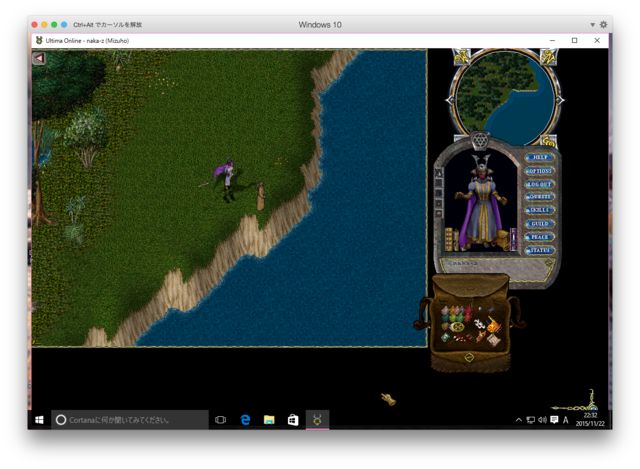Open Task View on the taskbar
This screenshot has width=640, height=469.
pos(220,420)
